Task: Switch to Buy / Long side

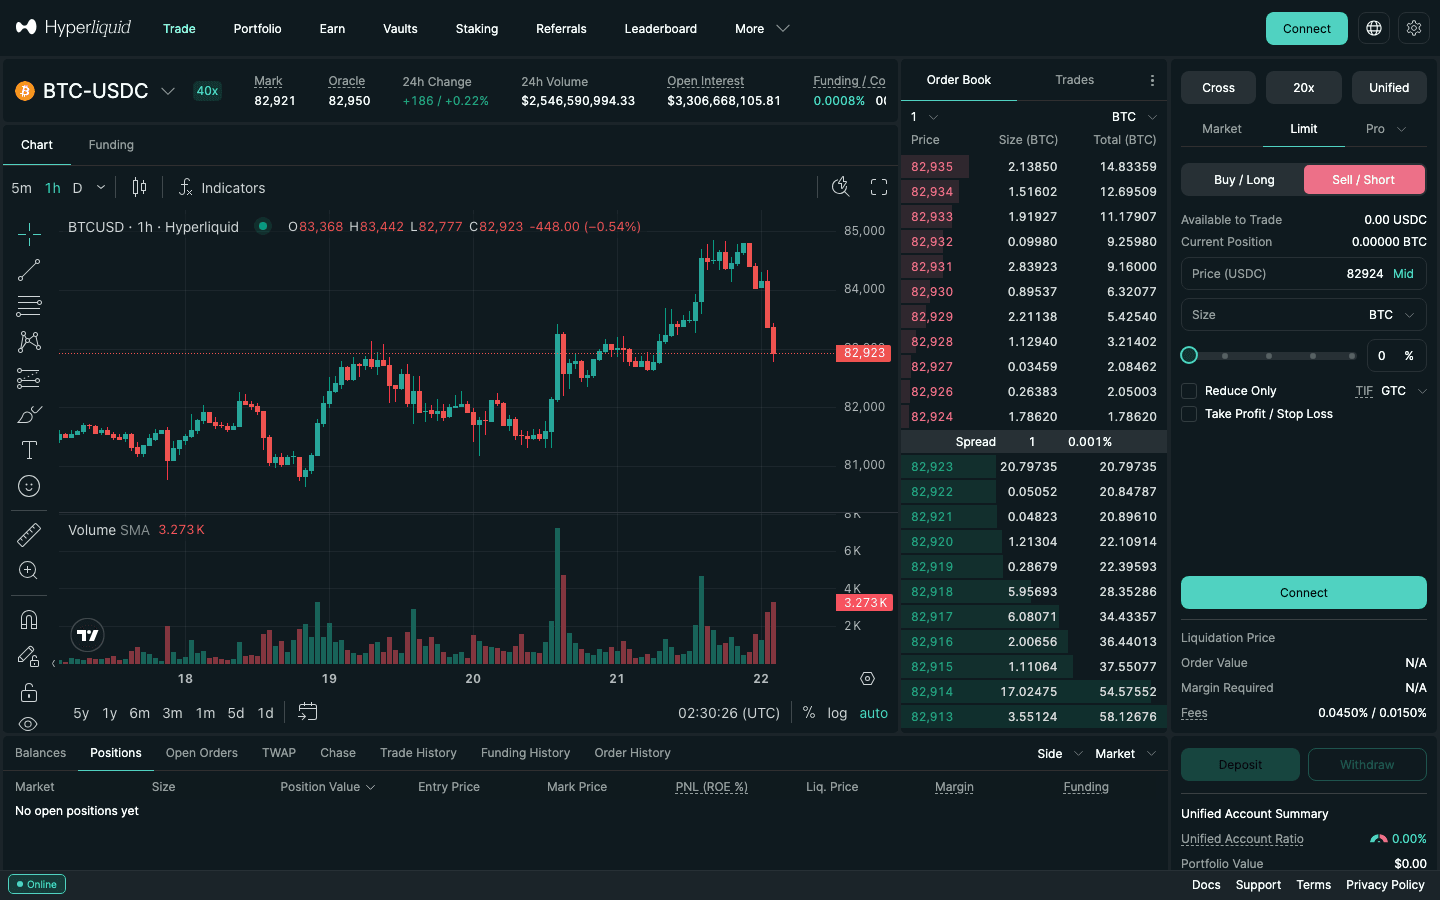Action: click(x=1244, y=180)
